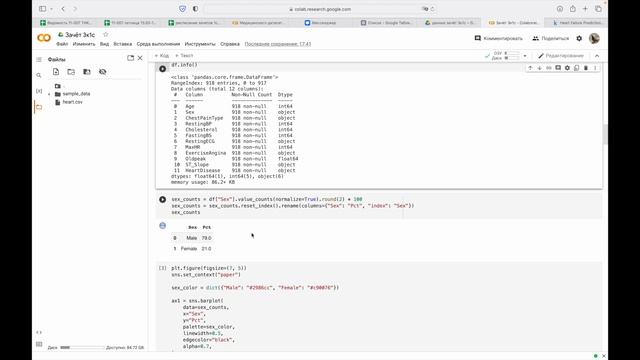Toggle the Safari sidebar
The height and width of the screenshot is (360, 640).
tap(42, 9)
